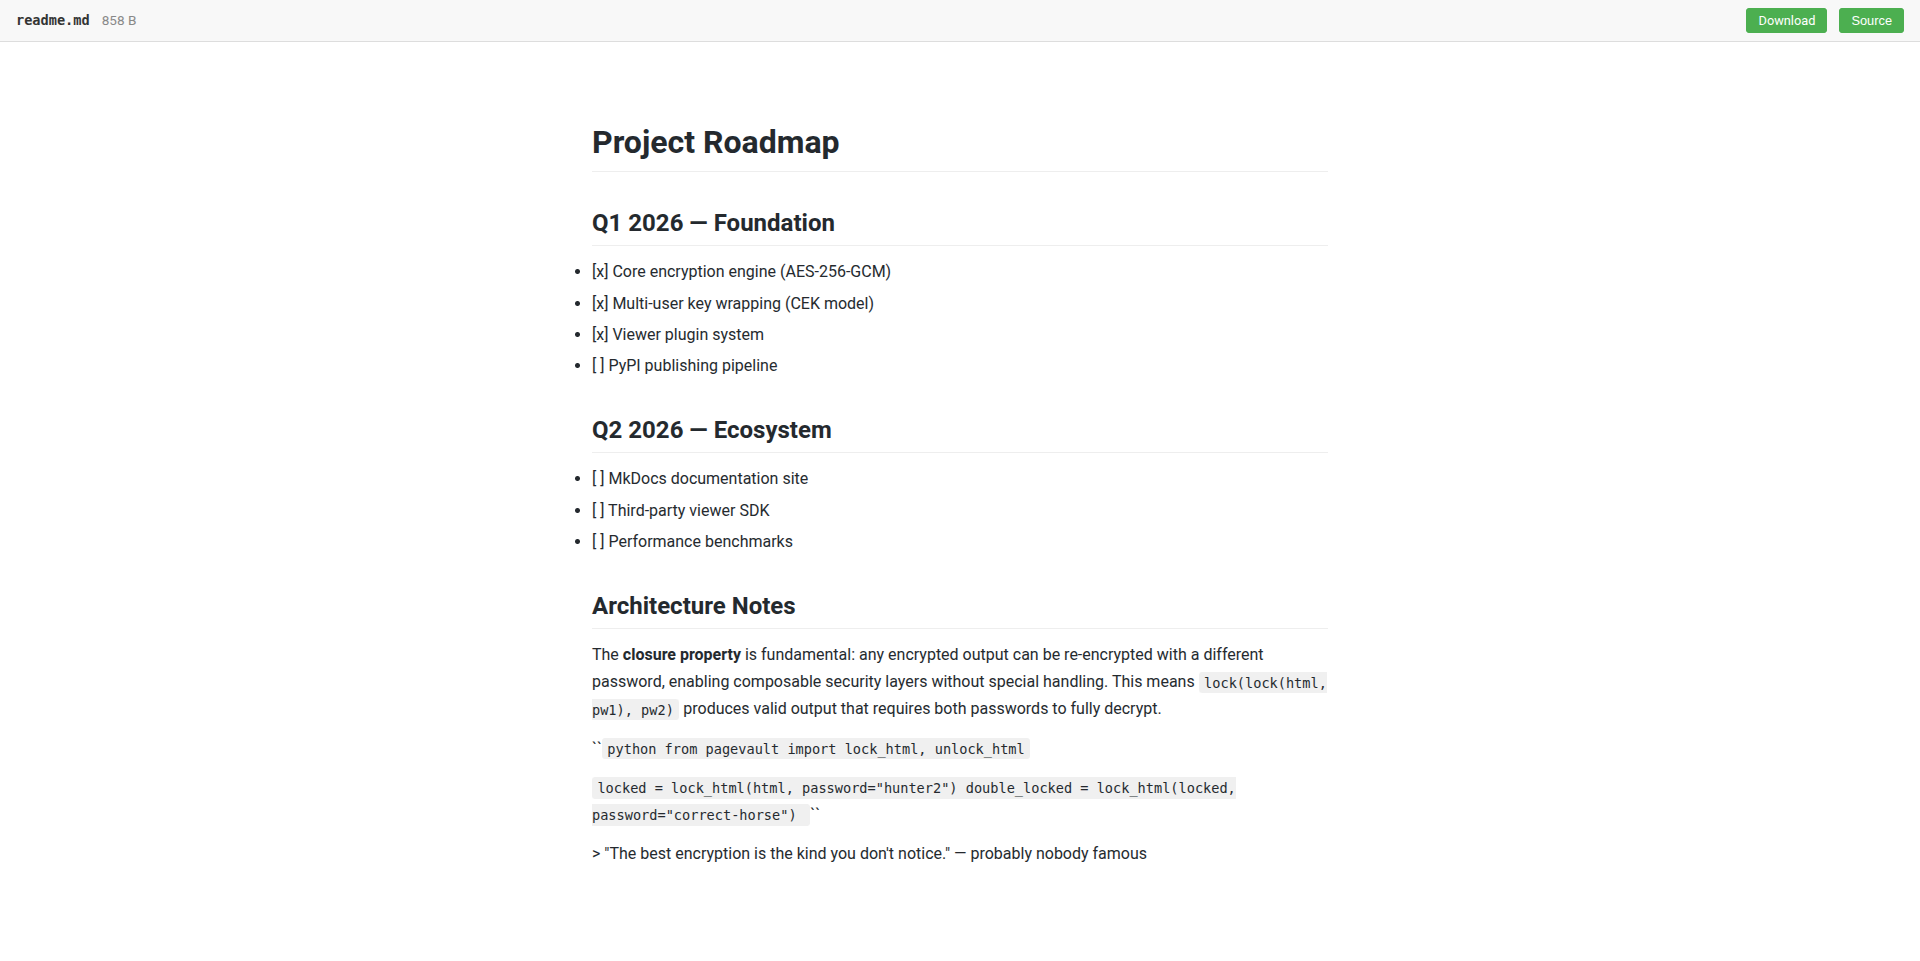Image resolution: width=1920 pixels, height=961 pixels.
Task: Check the MkDocs documentation site item
Action: click(700, 478)
